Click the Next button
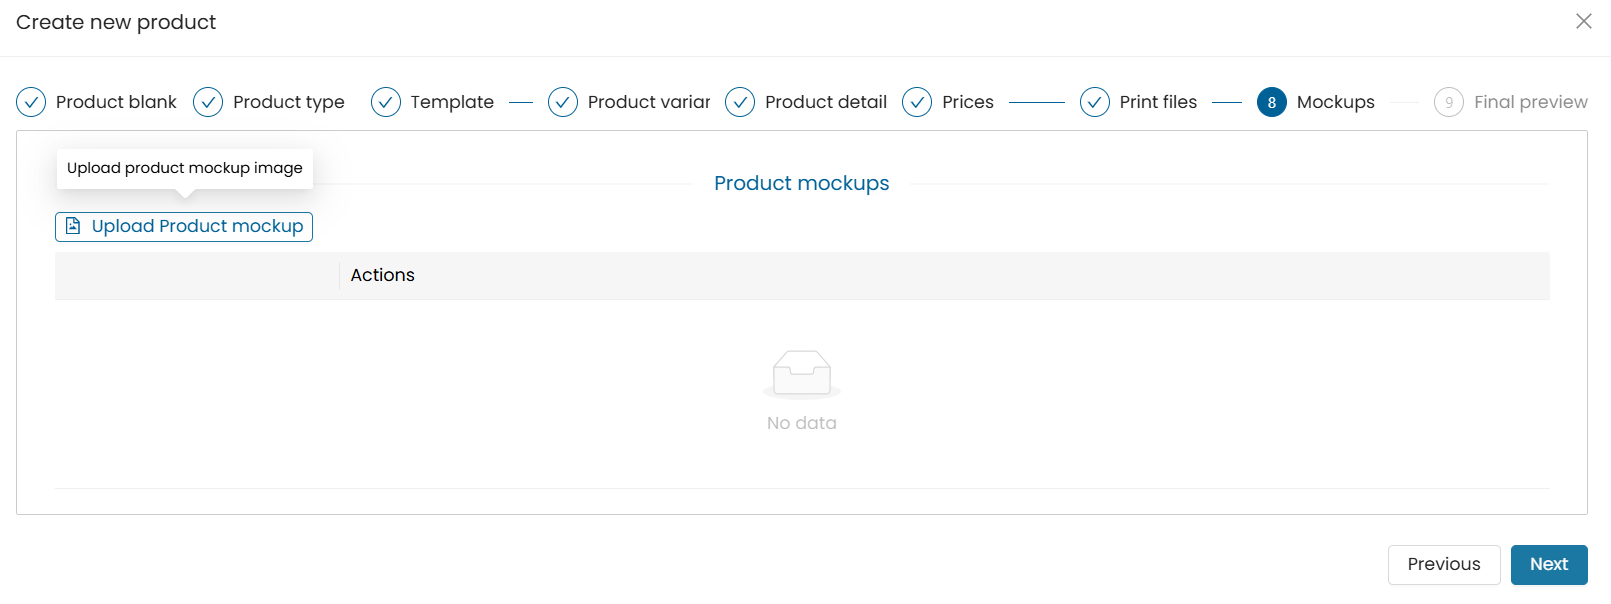 point(1549,565)
